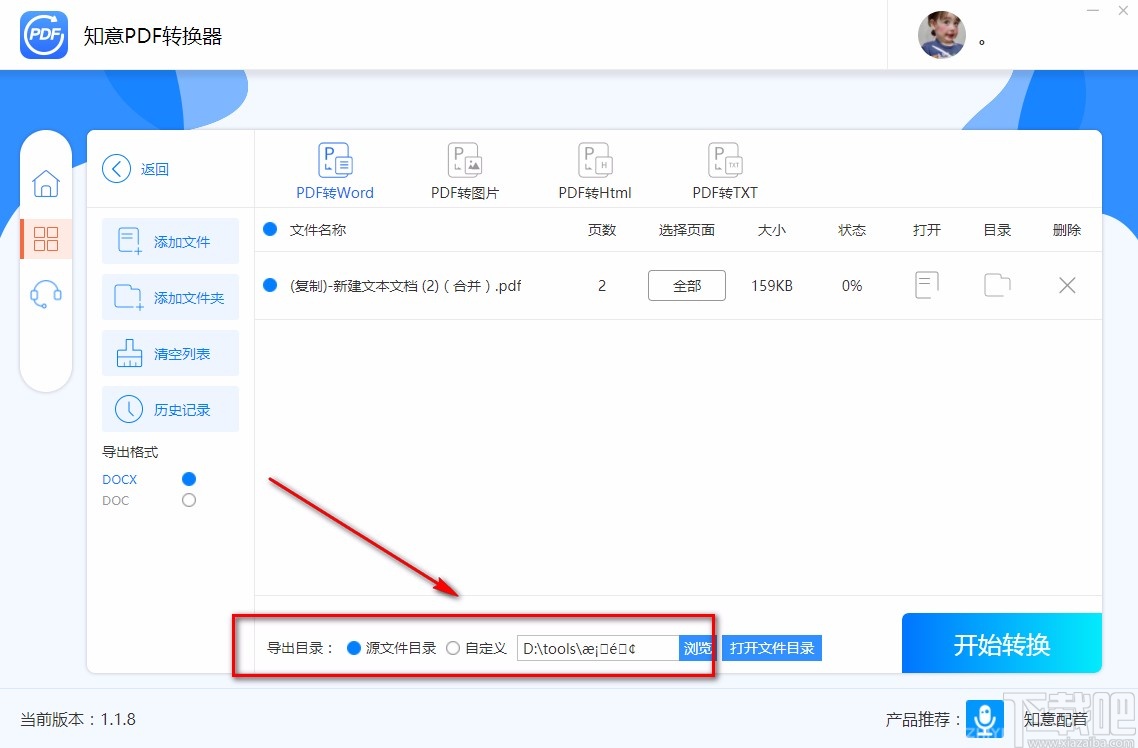Open the PDF转Html converter

pos(594,170)
